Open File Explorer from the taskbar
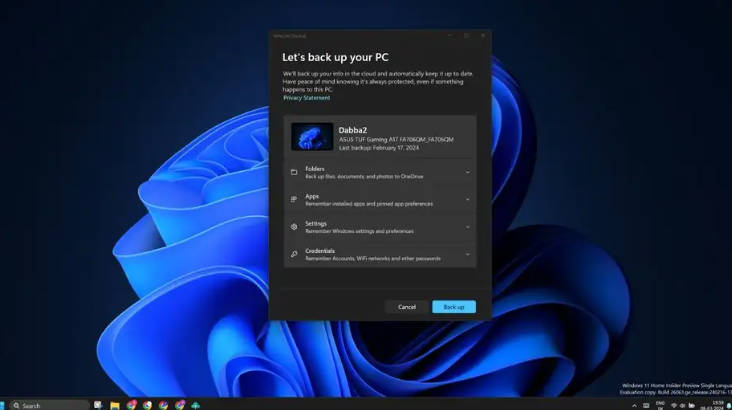The height and width of the screenshot is (410, 732). tap(115, 405)
